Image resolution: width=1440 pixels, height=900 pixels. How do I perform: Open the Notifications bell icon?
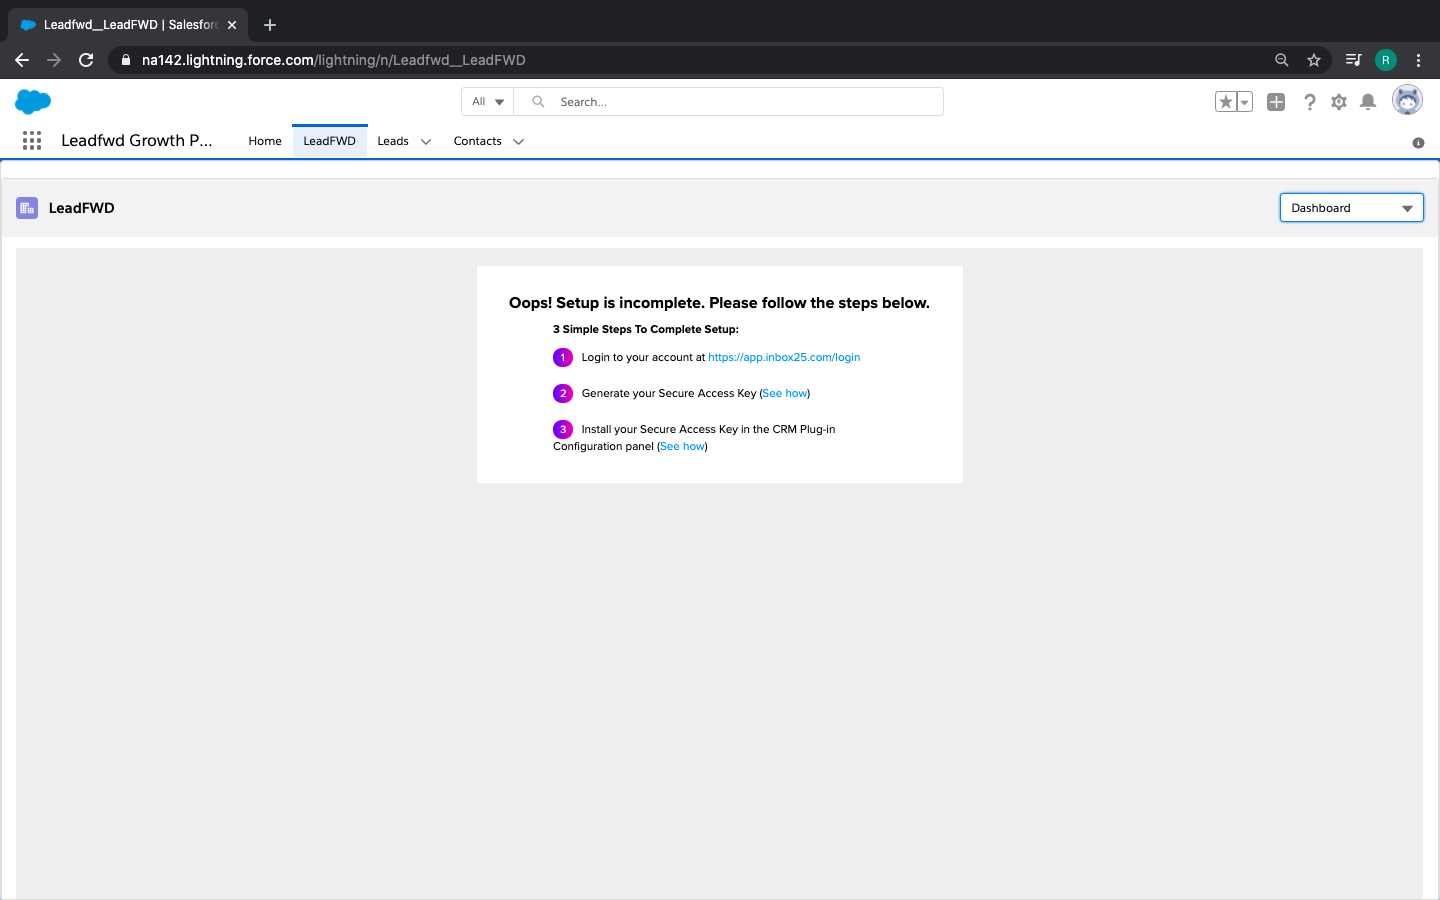(1368, 102)
